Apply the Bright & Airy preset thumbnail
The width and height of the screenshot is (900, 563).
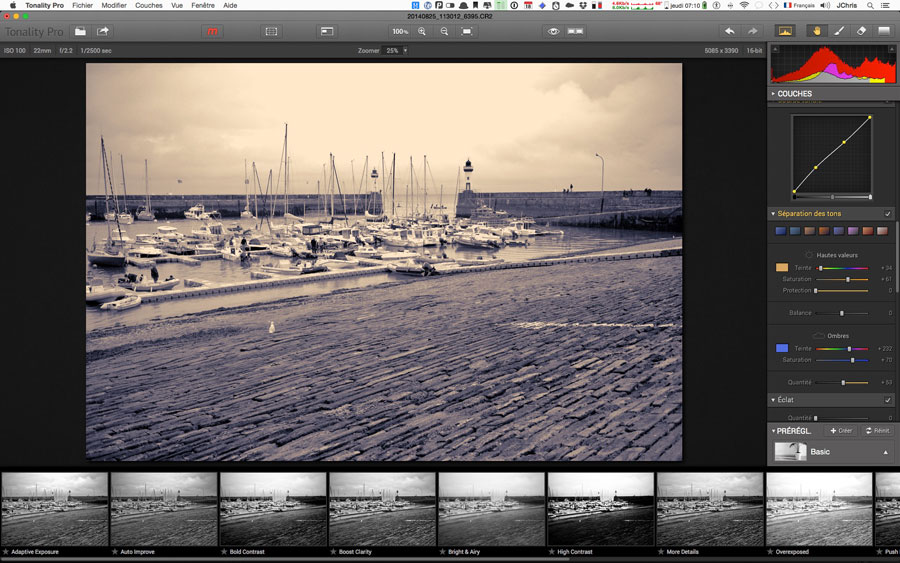[491, 509]
